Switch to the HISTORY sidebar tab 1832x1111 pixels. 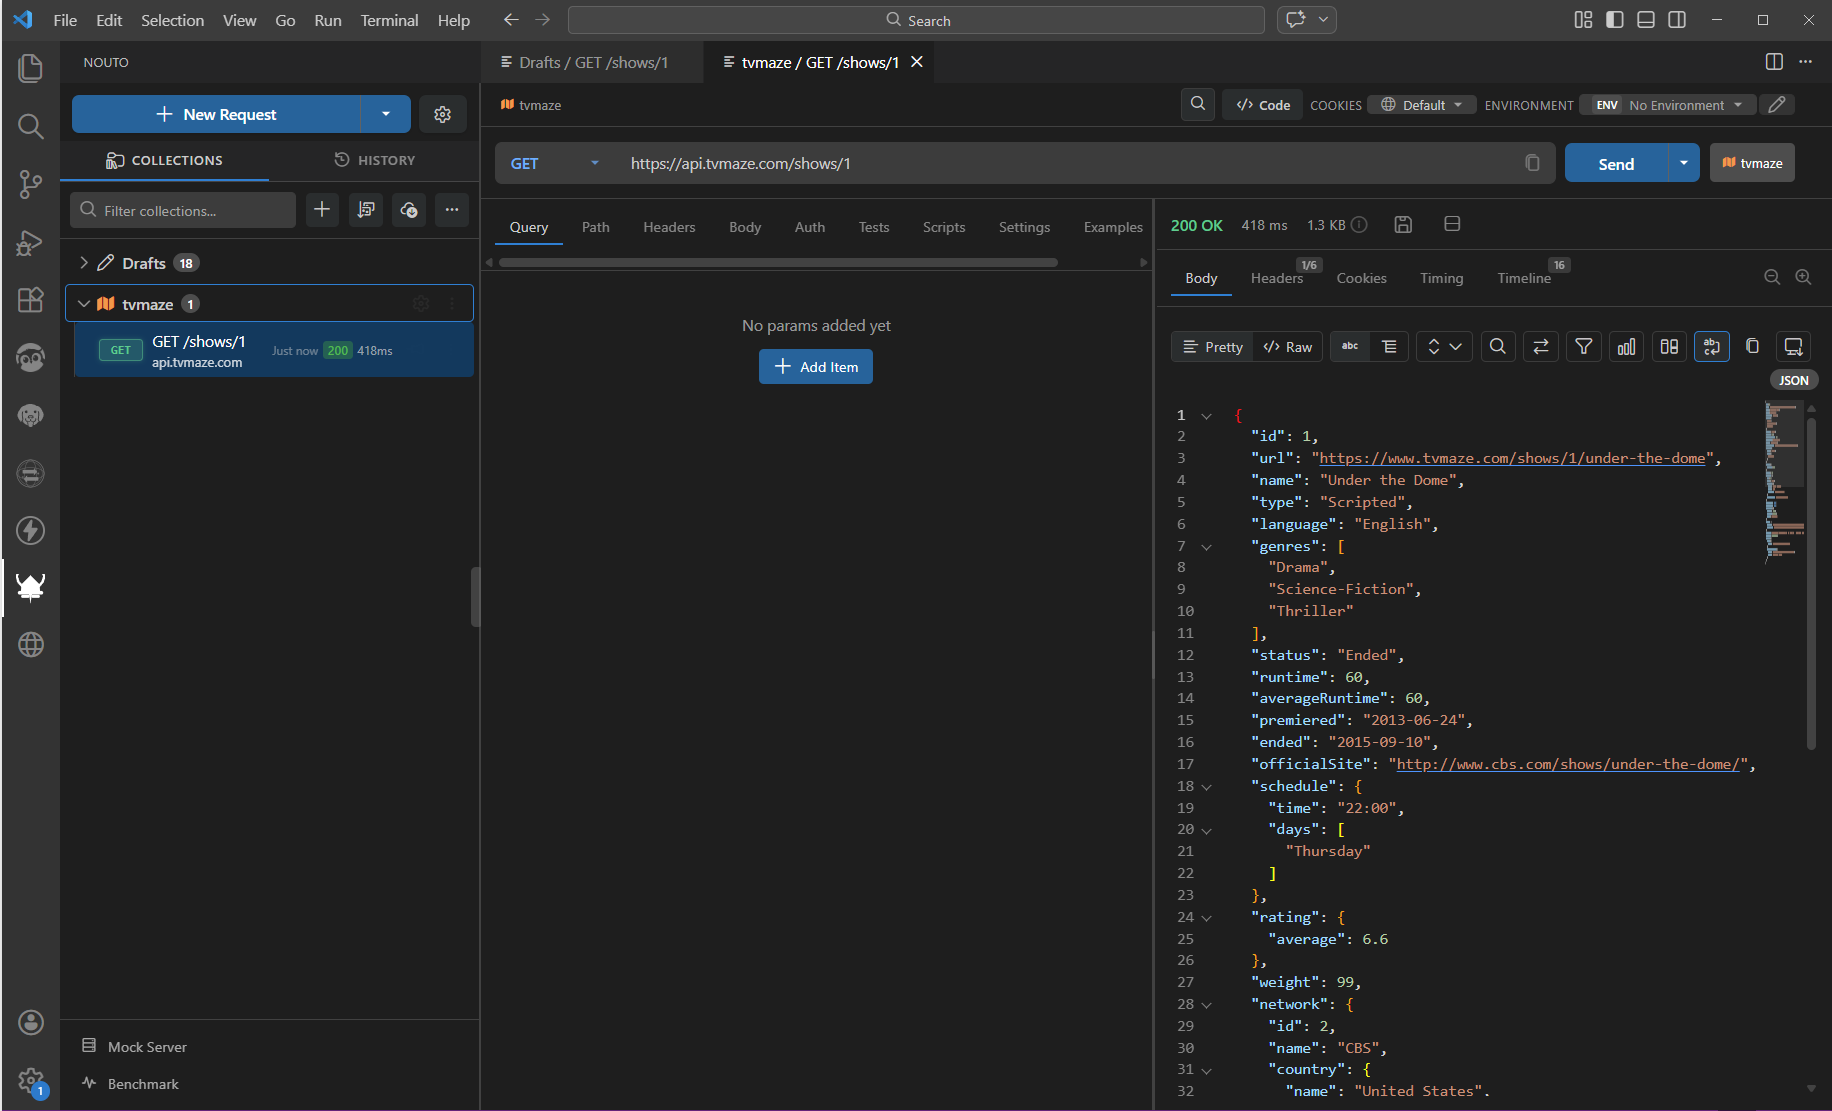click(x=375, y=160)
